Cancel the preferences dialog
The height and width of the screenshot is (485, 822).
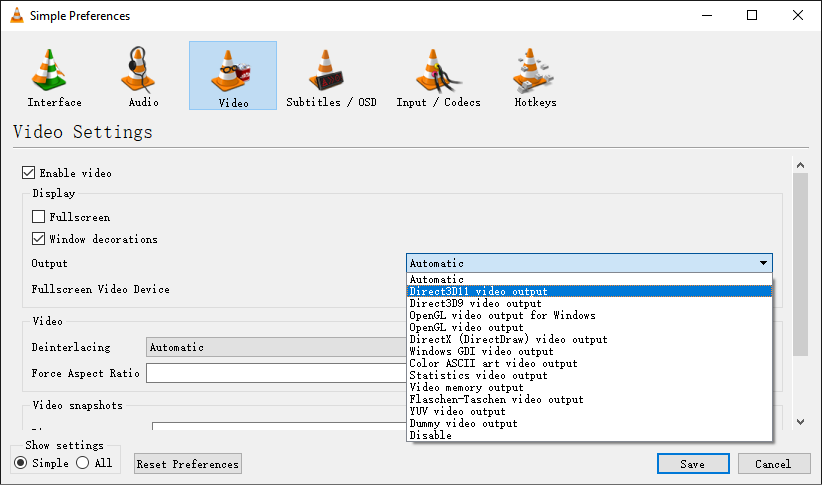[774, 464]
